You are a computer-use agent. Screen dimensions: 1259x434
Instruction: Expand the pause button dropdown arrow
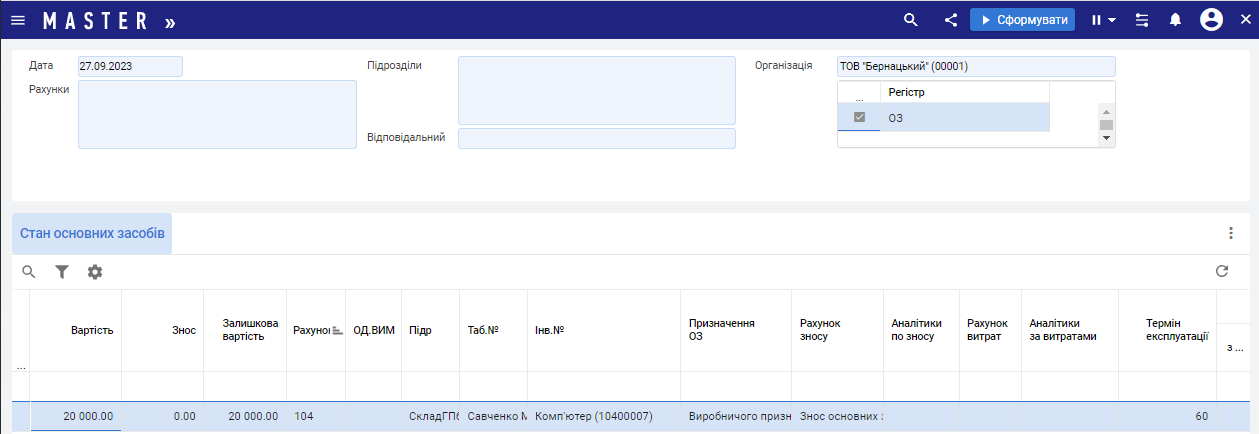point(1112,20)
